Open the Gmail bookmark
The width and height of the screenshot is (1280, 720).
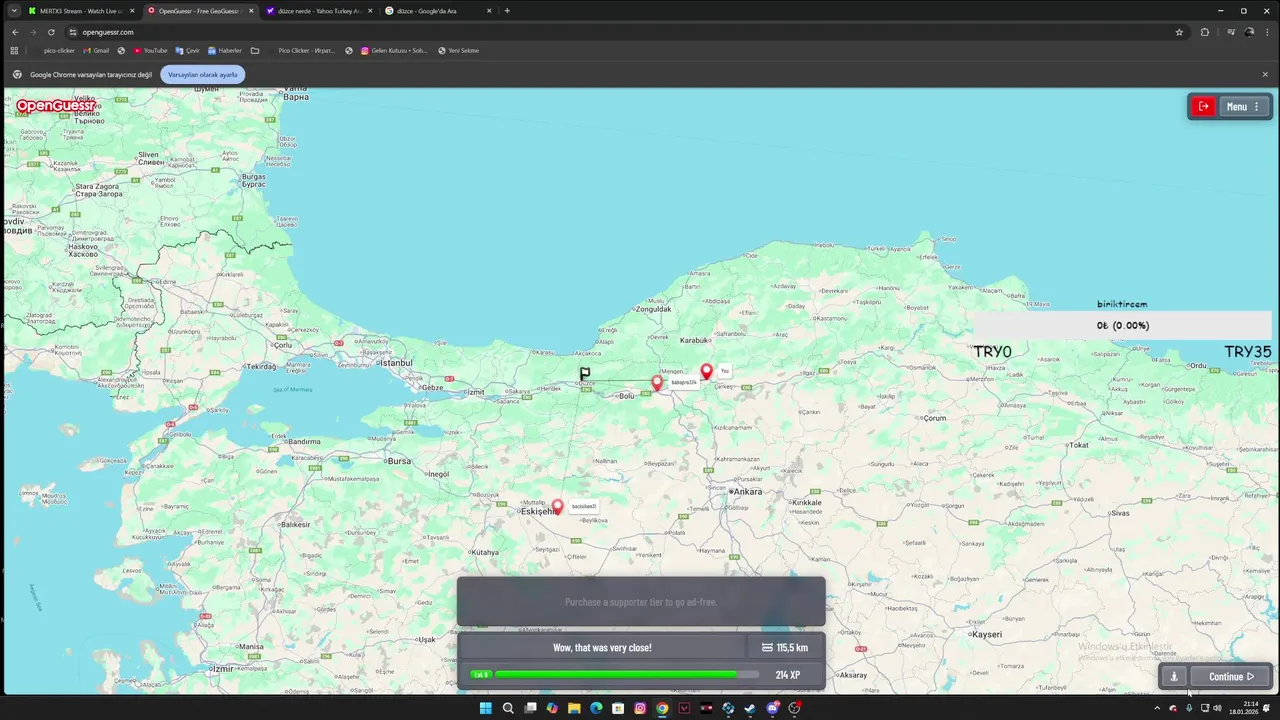pos(96,50)
